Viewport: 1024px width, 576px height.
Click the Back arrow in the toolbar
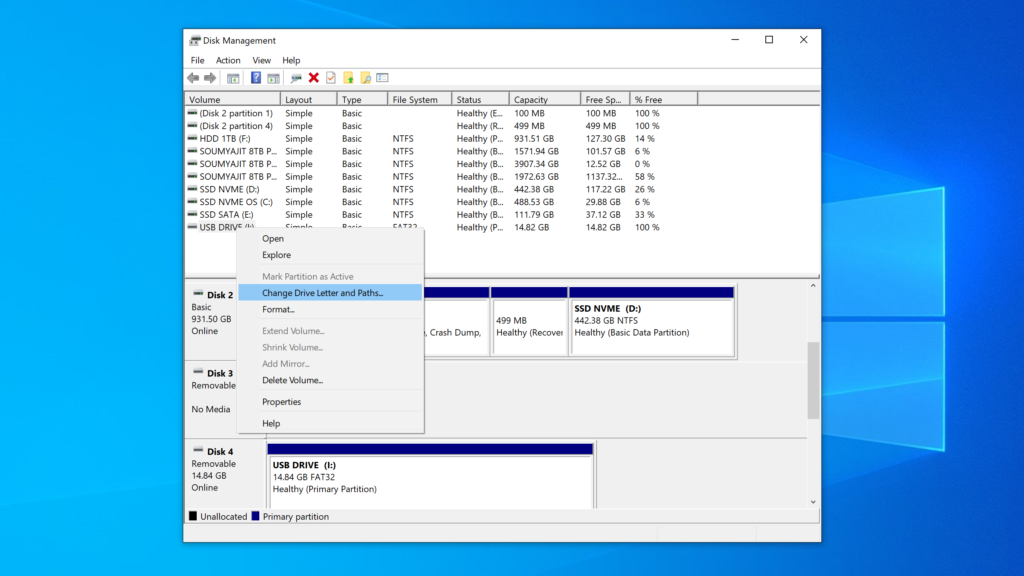point(193,78)
